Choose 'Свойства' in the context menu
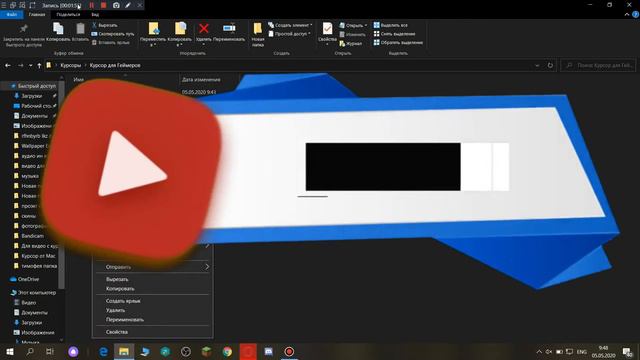Image resolution: width=640 pixels, height=360 pixels. point(117,332)
